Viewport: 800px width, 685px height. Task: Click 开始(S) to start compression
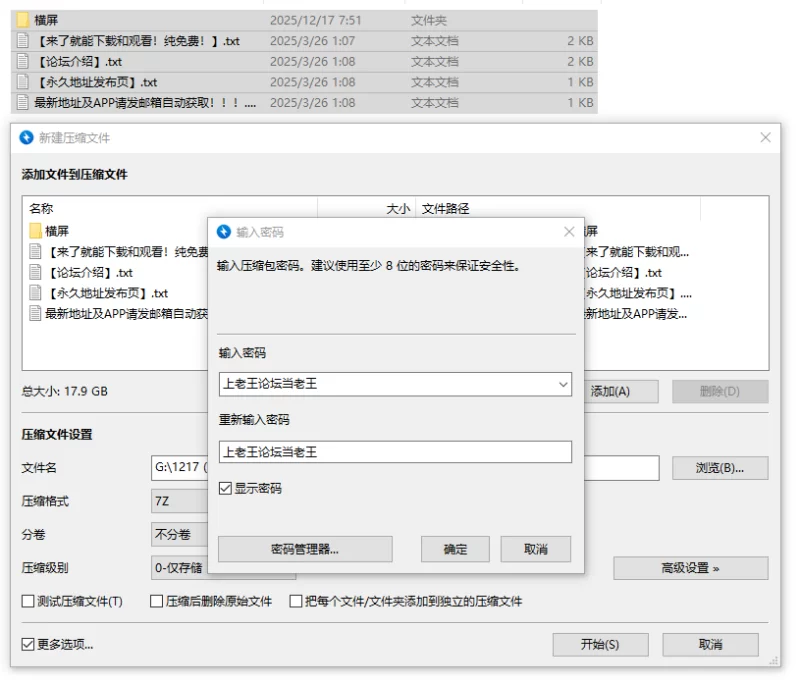[601, 645]
